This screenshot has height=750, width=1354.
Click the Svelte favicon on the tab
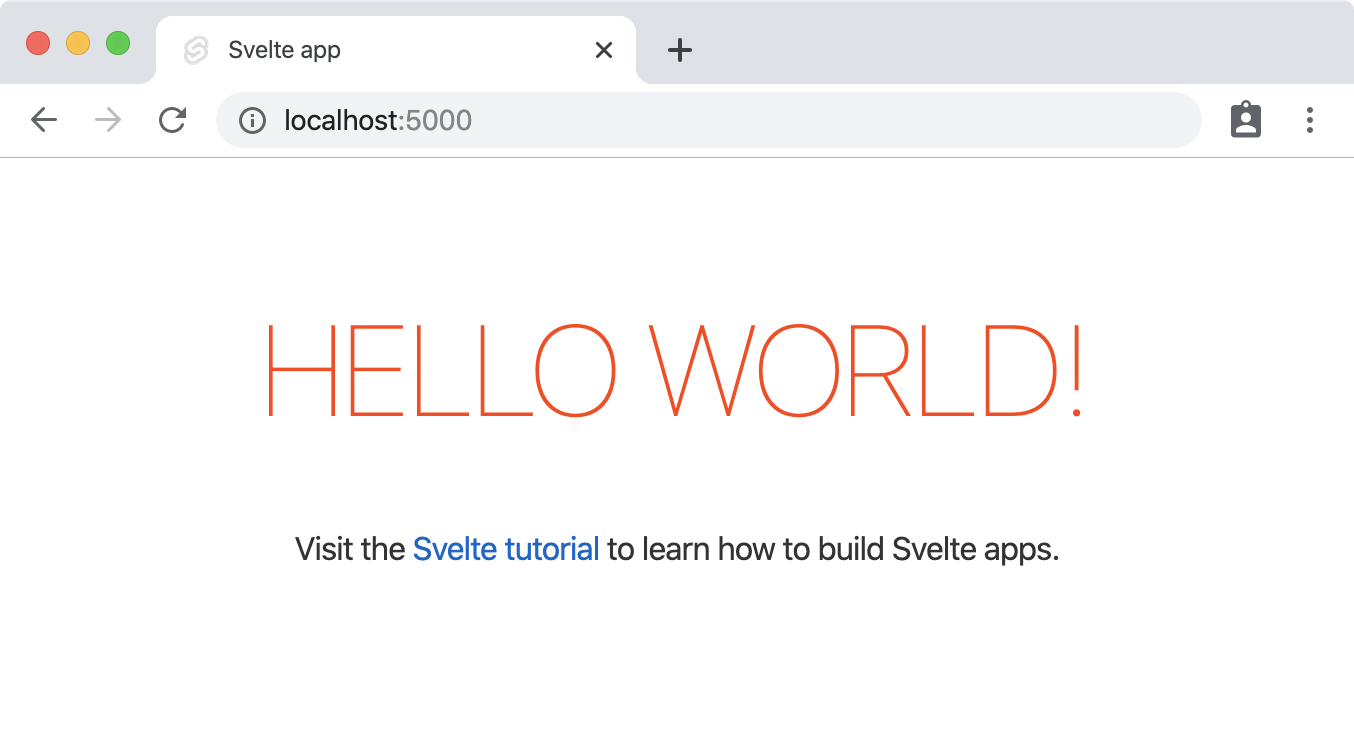click(196, 50)
